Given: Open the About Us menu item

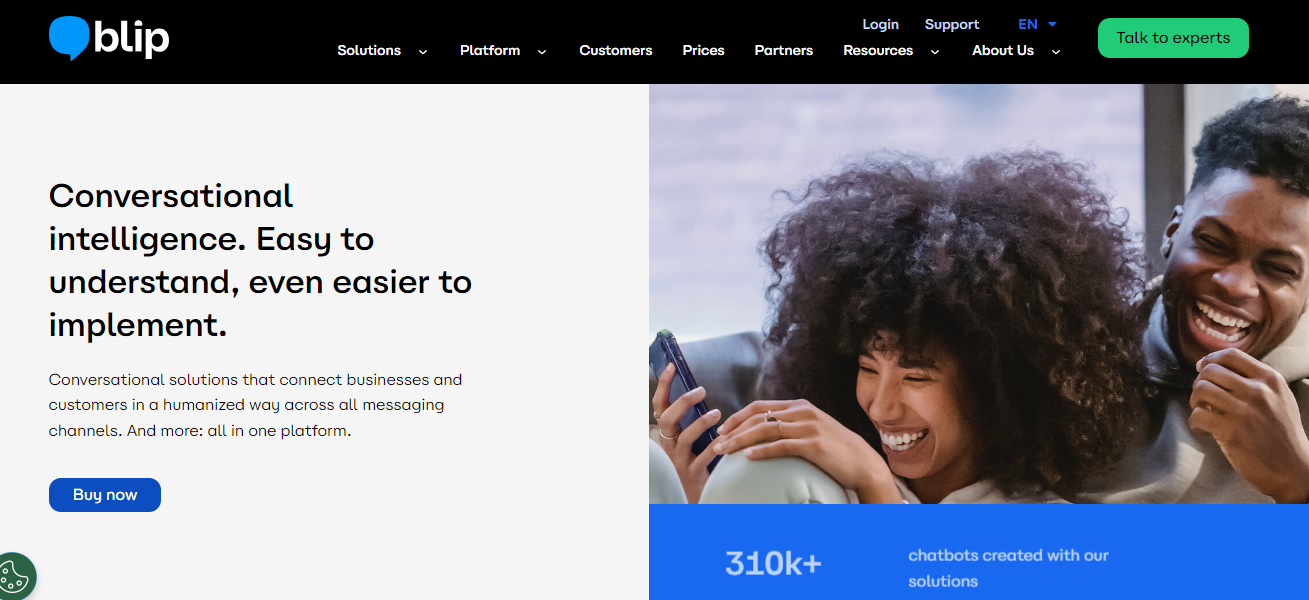Looking at the screenshot, I should click(1003, 50).
